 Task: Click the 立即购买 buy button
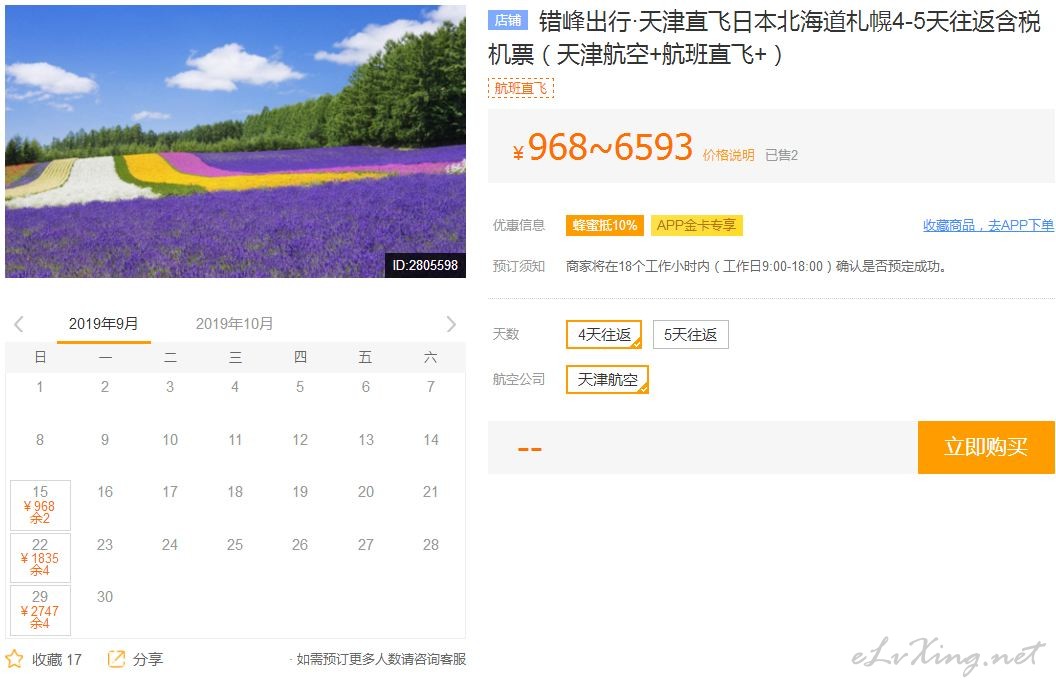(x=986, y=447)
